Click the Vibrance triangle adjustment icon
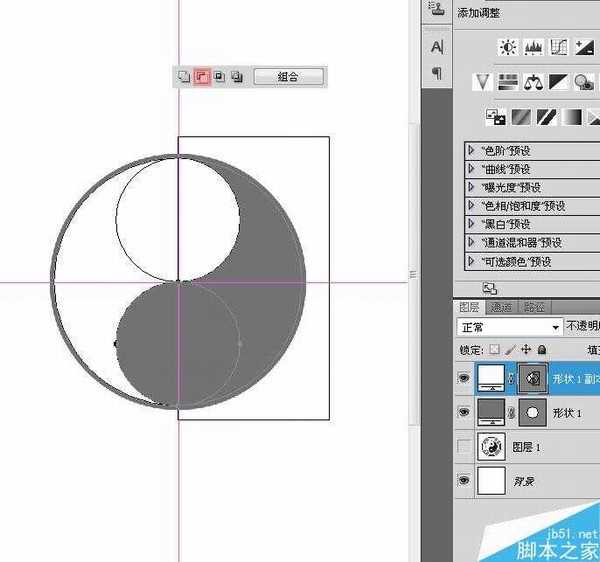 point(483,82)
